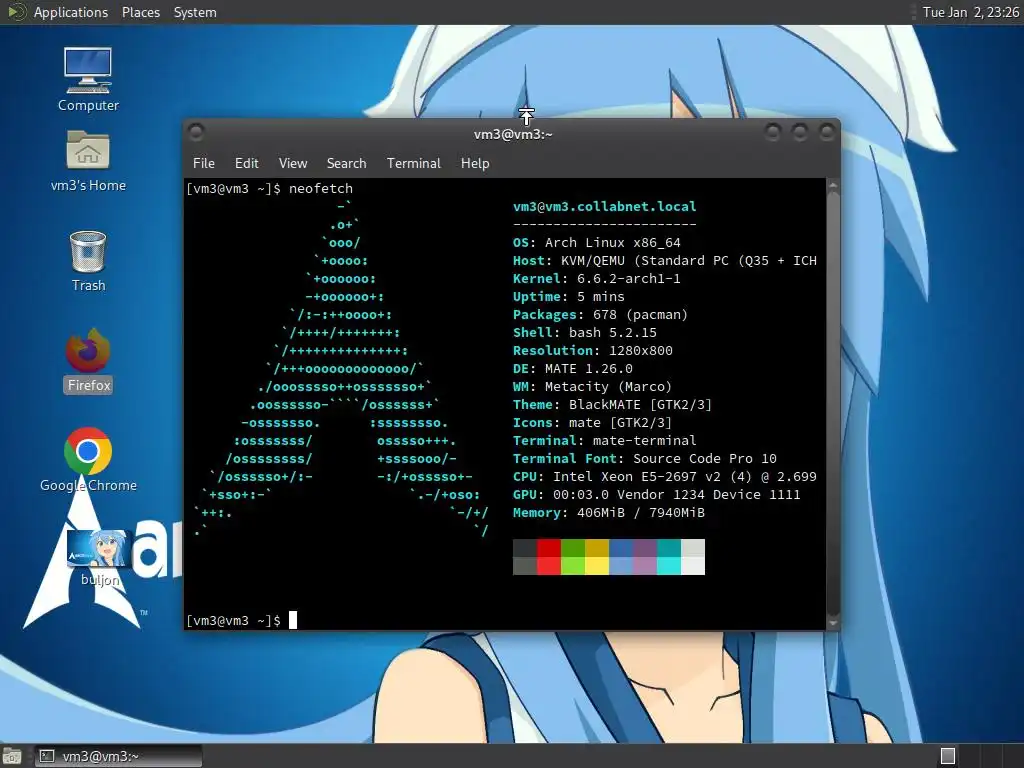Click the Resolution: 1280x800 line
1024x768 pixels.
point(592,351)
